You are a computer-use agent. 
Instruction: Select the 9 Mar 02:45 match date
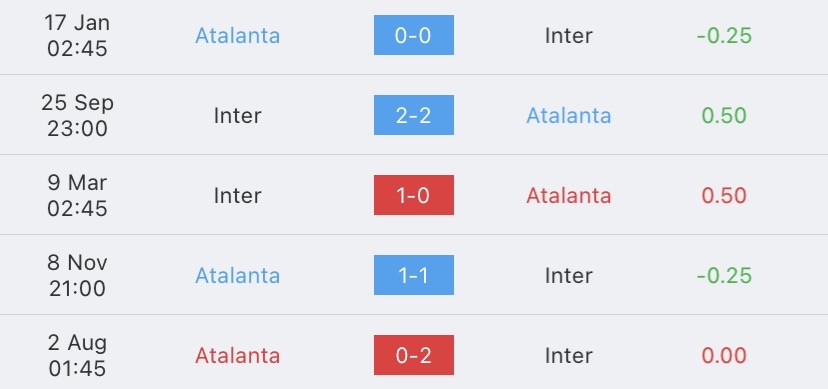tap(78, 195)
